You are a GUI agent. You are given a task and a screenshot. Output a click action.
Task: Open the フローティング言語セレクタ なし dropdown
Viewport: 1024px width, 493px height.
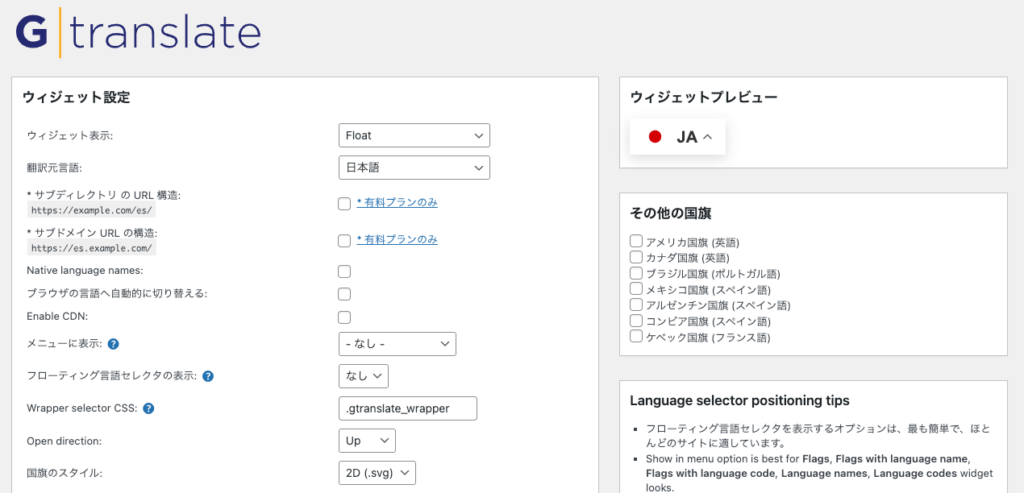tap(363, 376)
